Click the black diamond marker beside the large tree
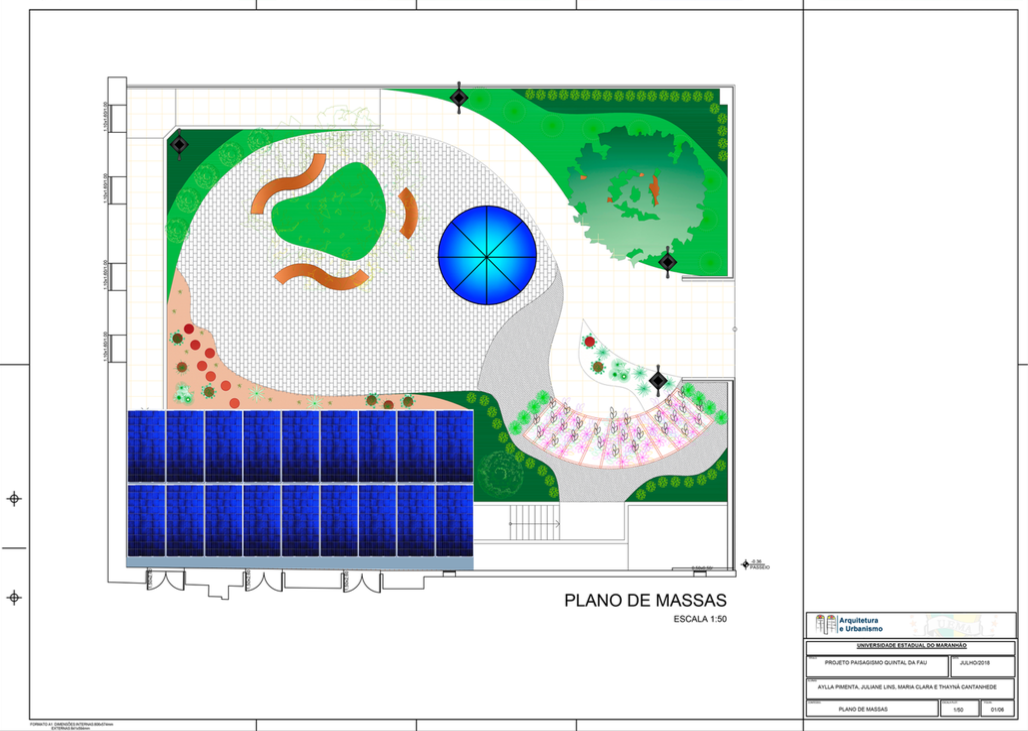Image resolution: width=1028 pixels, height=731 pixels. pos(667,262)
